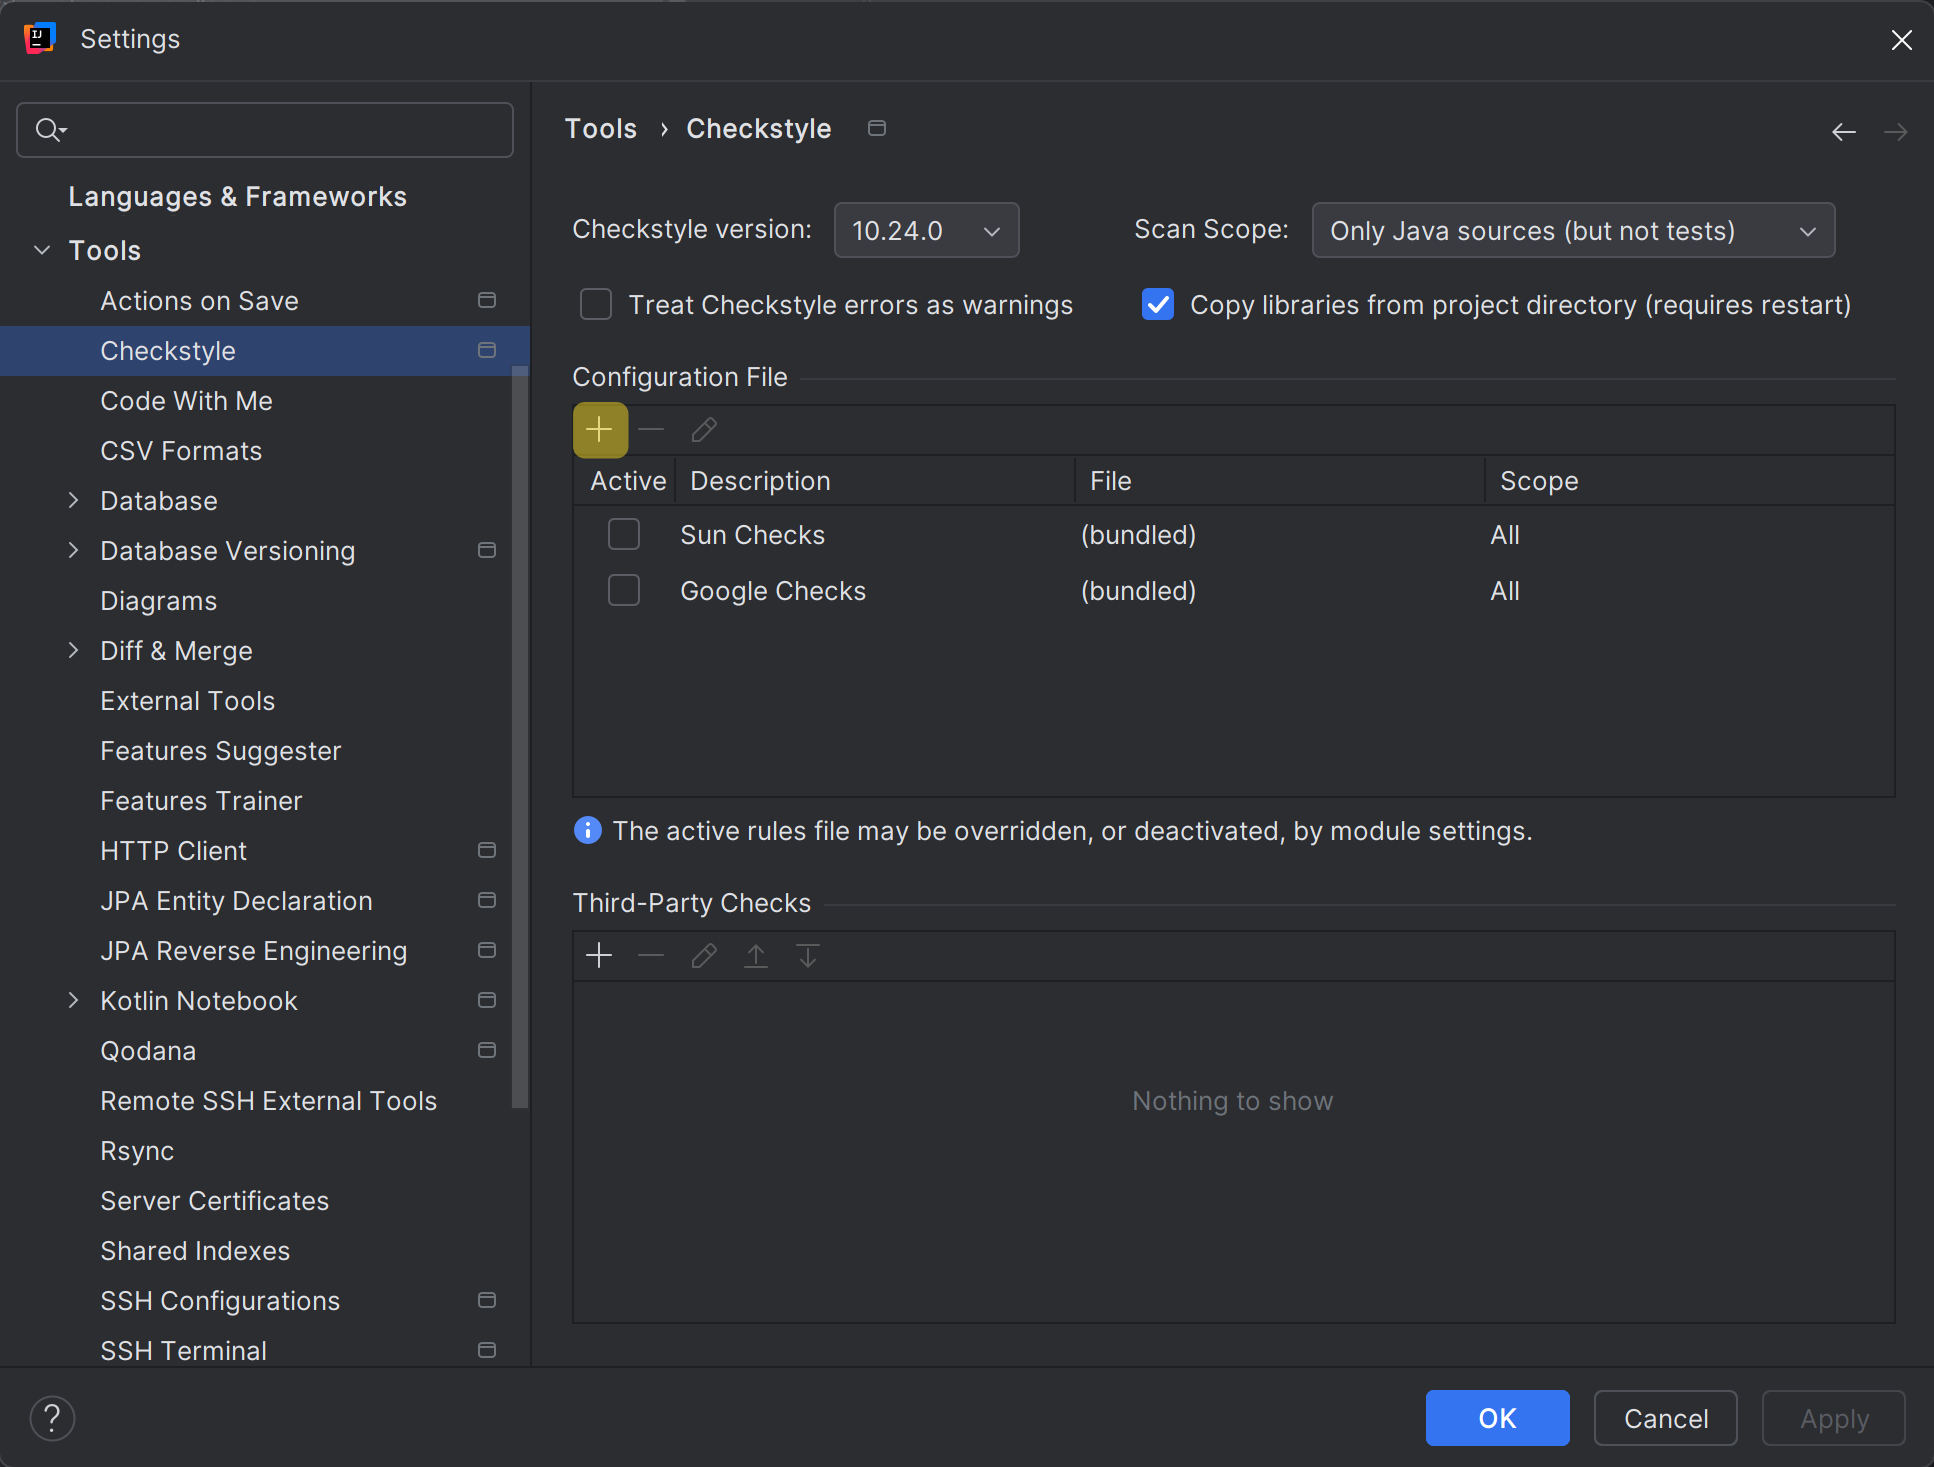Open the help question mark button
1934x1467 pixels.
click(52, 1418)
